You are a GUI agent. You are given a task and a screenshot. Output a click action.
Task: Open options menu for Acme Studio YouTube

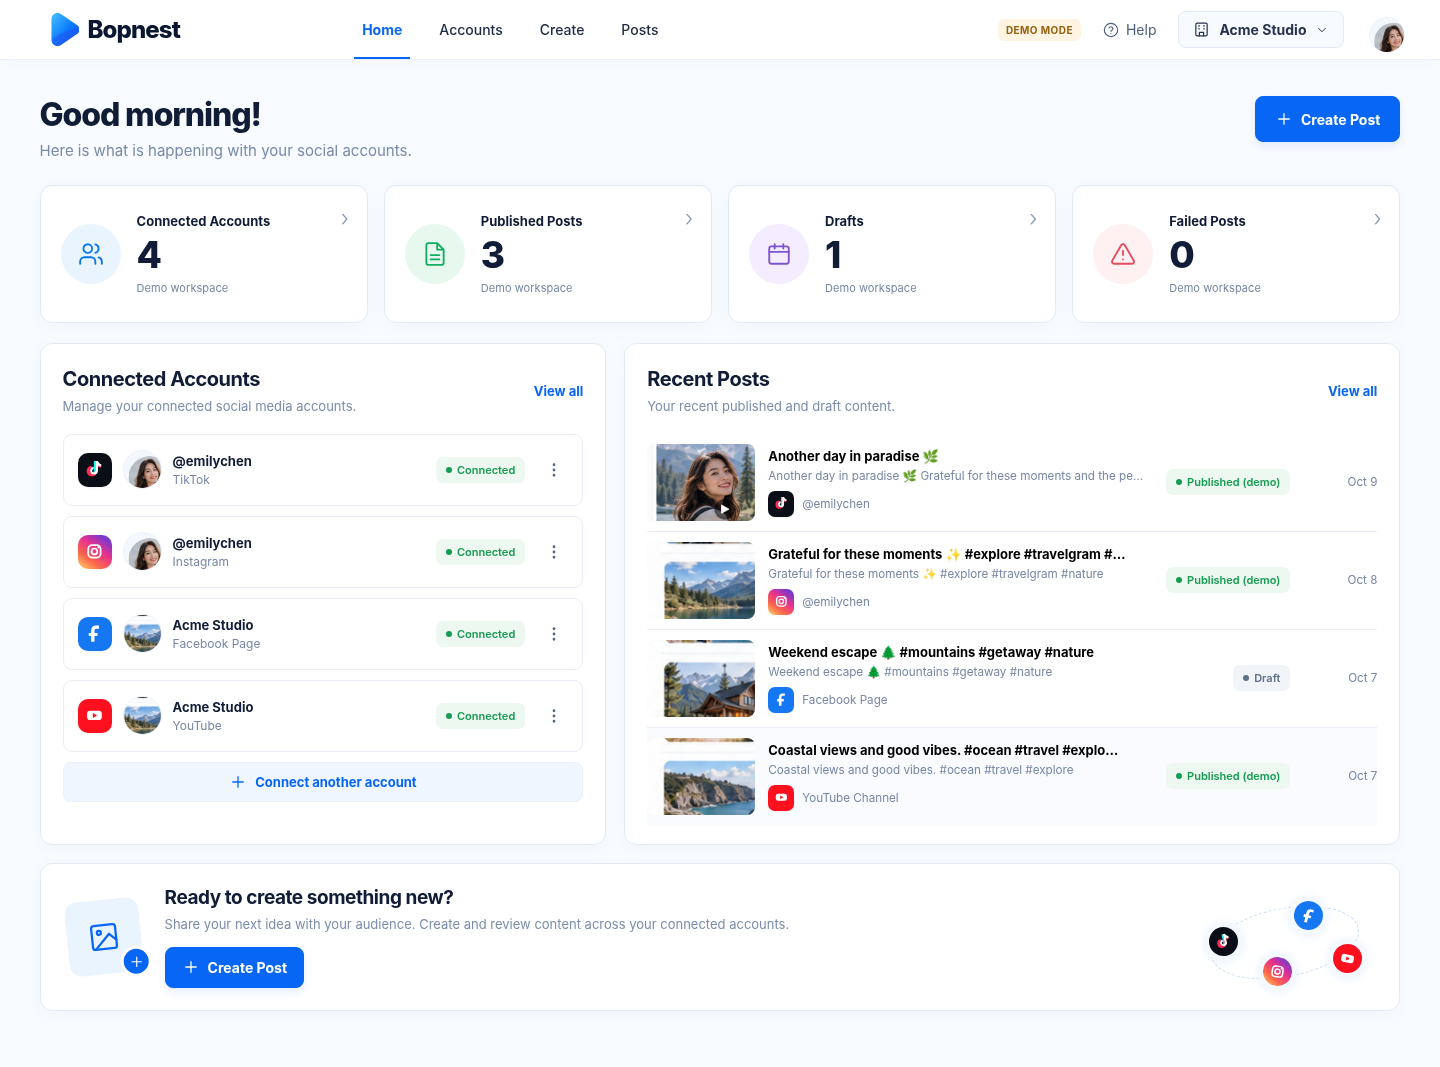click(554, 716)
